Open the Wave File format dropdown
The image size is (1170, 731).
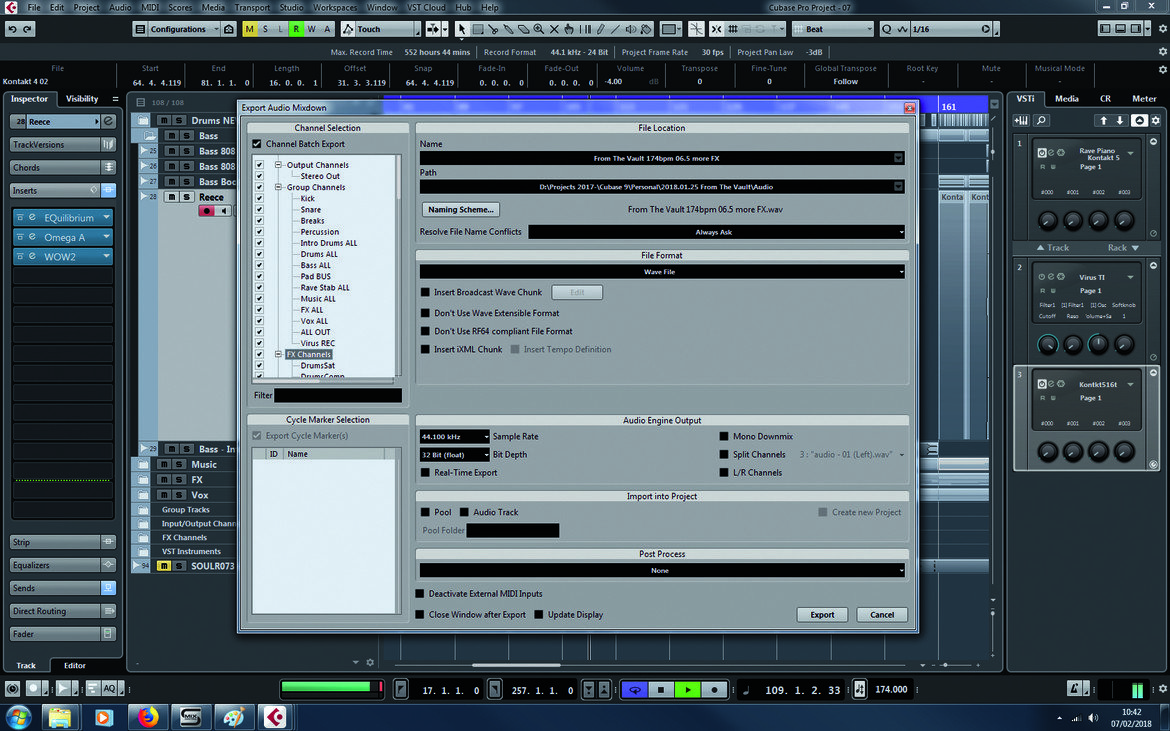(x=662, y=272)
